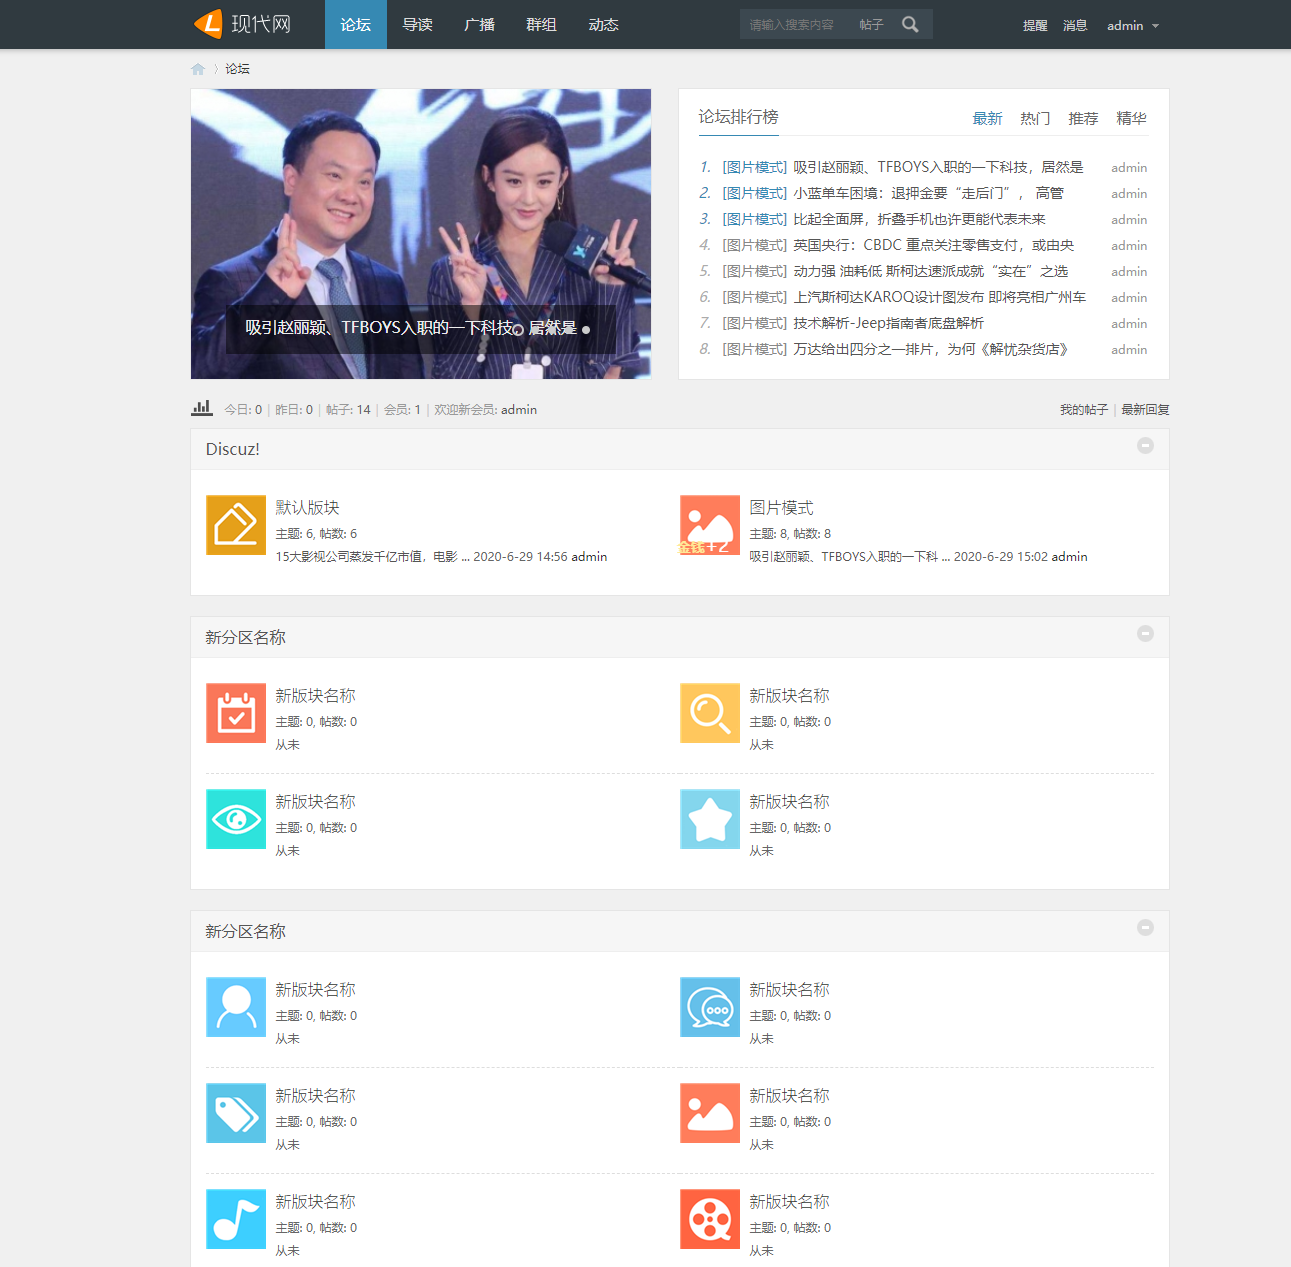Viewport: 1291px width, 1267px height.
Task: Click the film reel forum icon
Action: [x=710, y=1219]
